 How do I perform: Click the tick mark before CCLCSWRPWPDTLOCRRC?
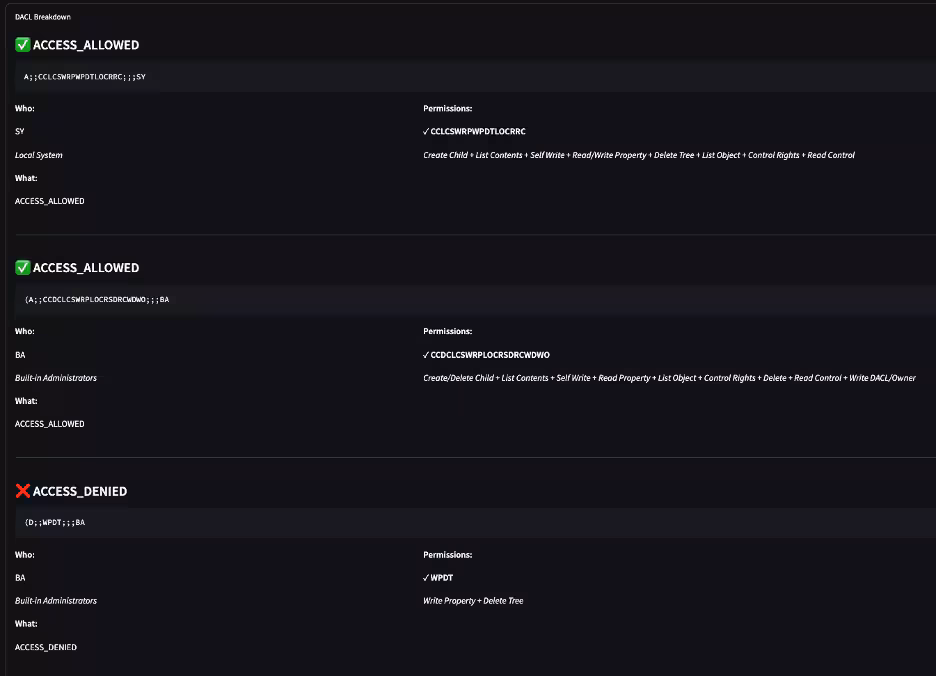426,132
